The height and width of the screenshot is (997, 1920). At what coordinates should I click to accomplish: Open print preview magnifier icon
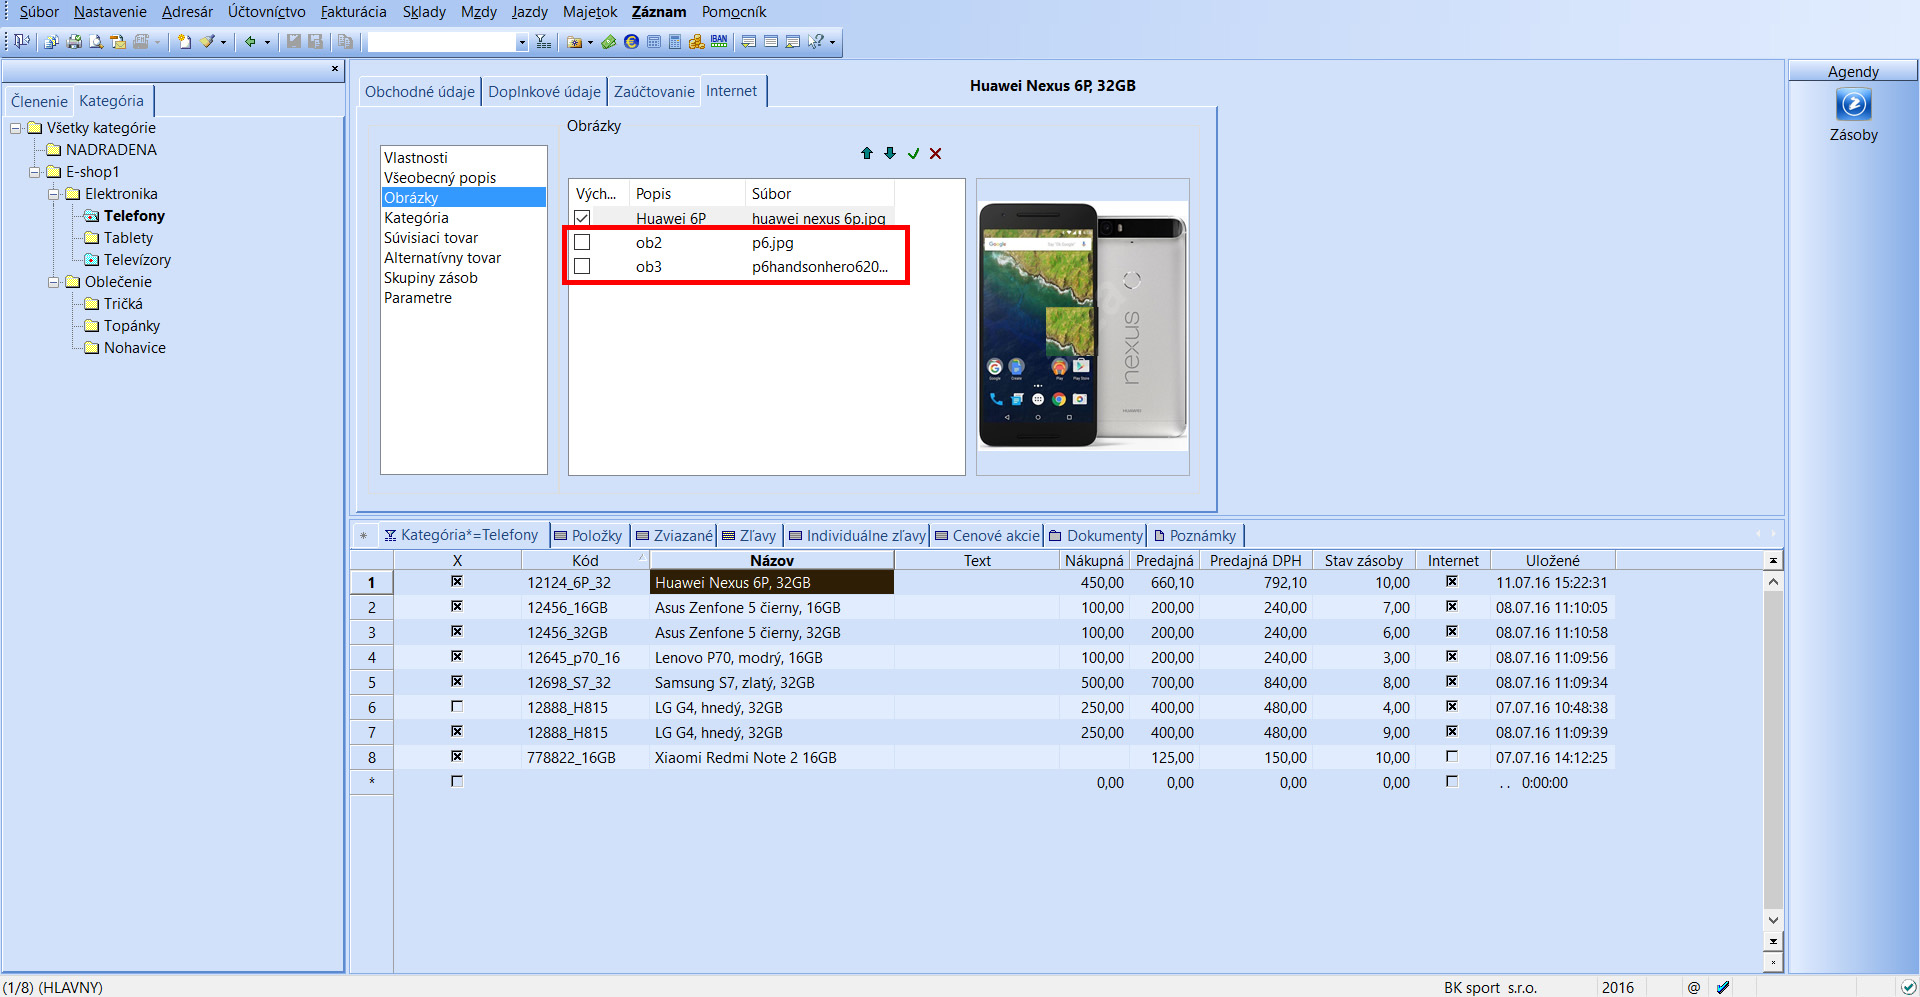(x=96, y=42)
